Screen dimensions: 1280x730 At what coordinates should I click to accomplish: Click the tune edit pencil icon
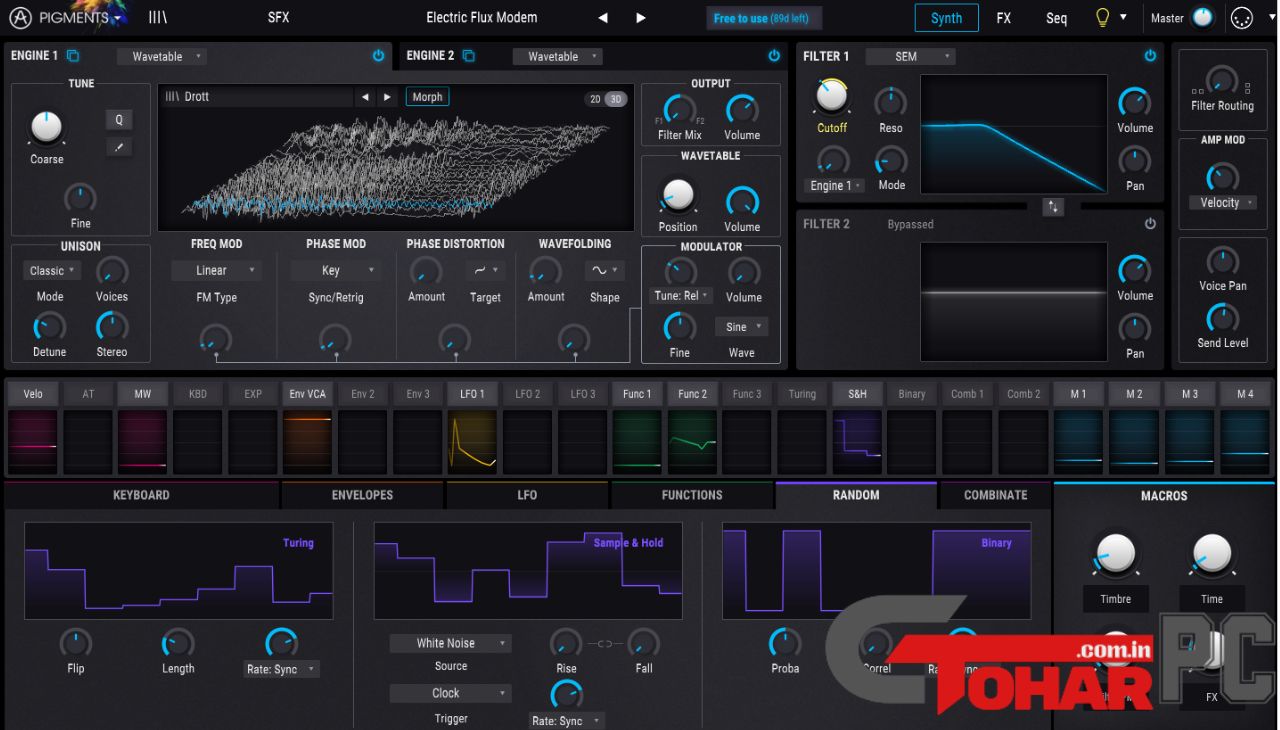coord(119,147)
